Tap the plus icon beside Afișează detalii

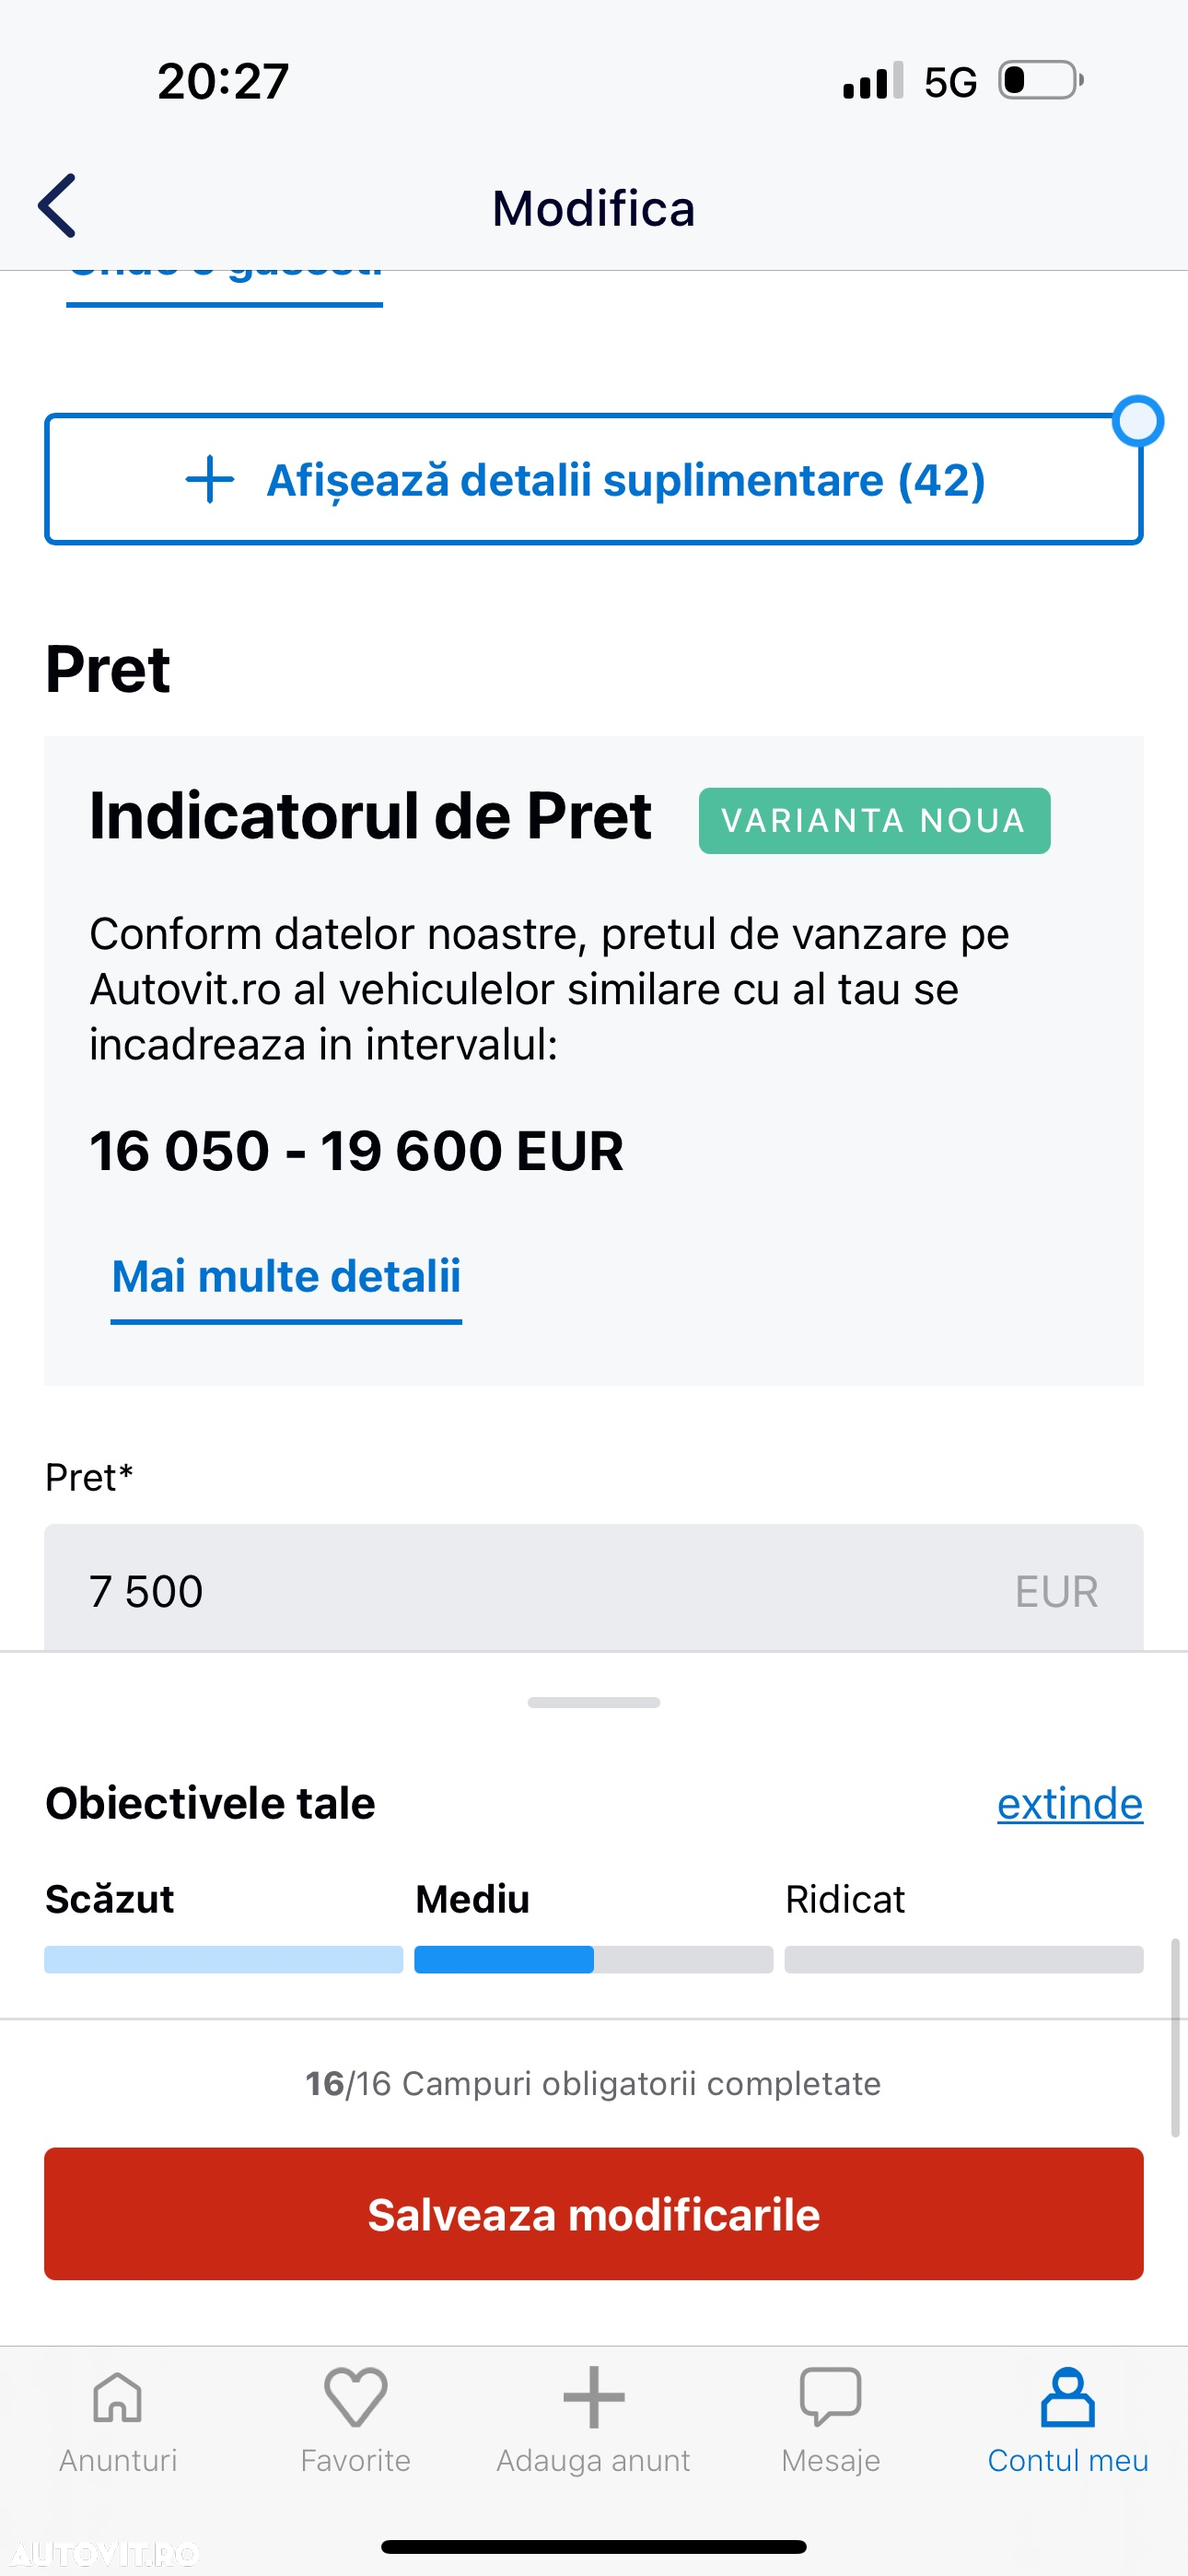tap(210, 479)
